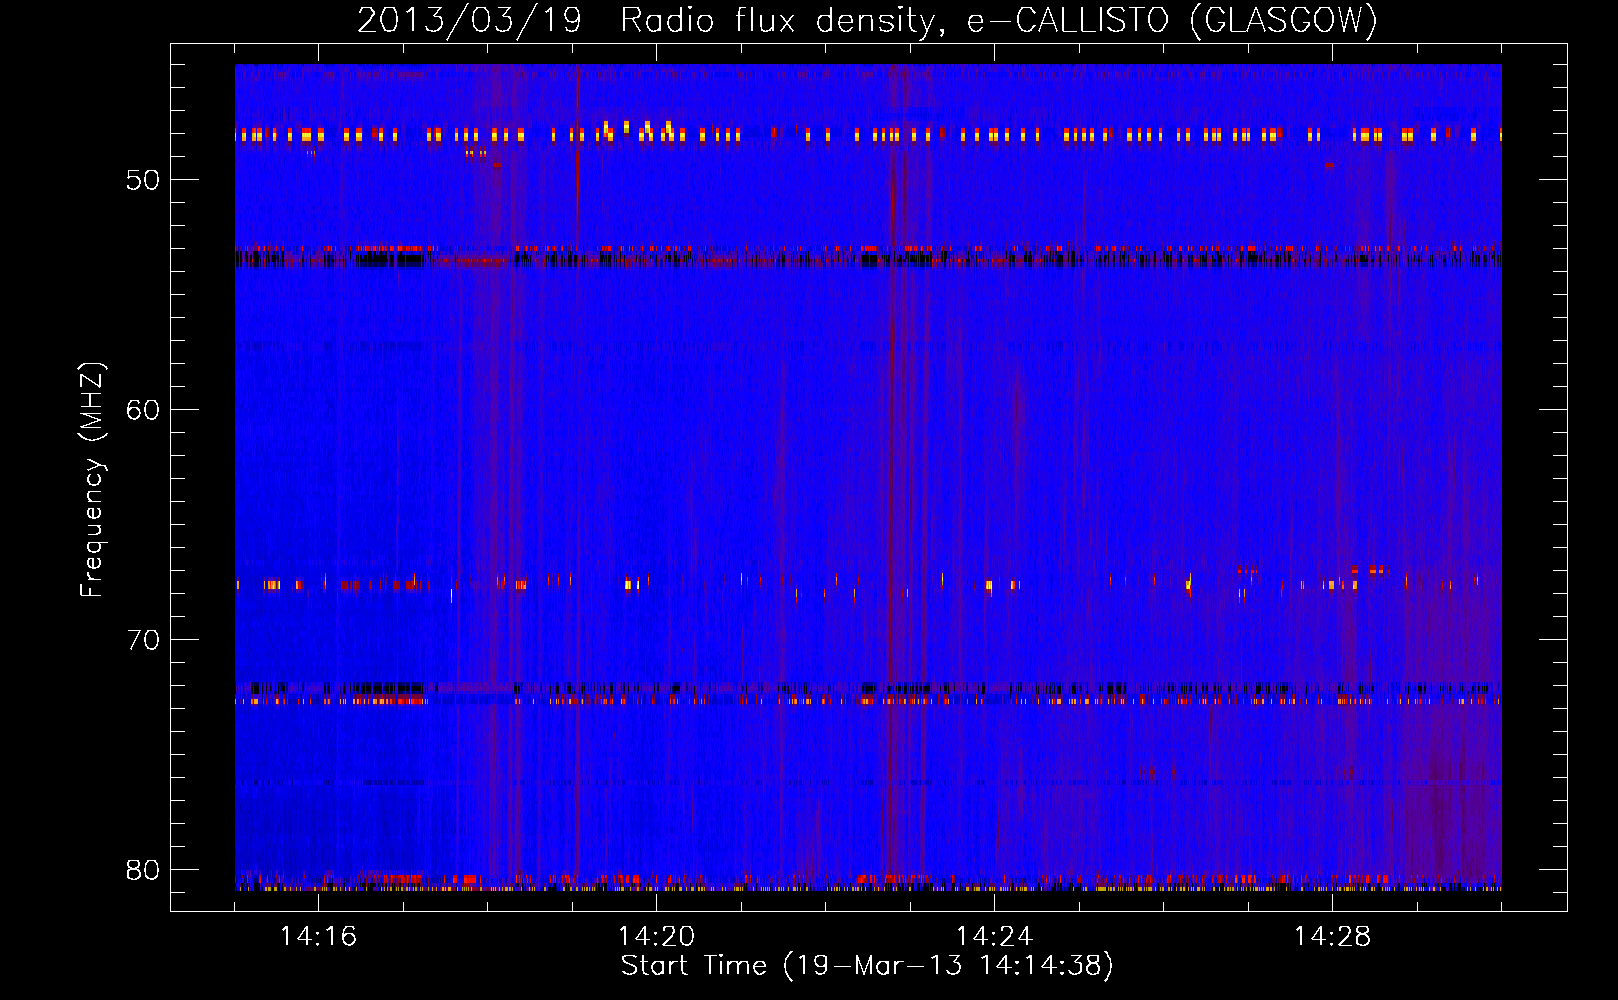Click the 14:24 time tick label
The width and height of the screenshot is (1618, 1000).
994,937
